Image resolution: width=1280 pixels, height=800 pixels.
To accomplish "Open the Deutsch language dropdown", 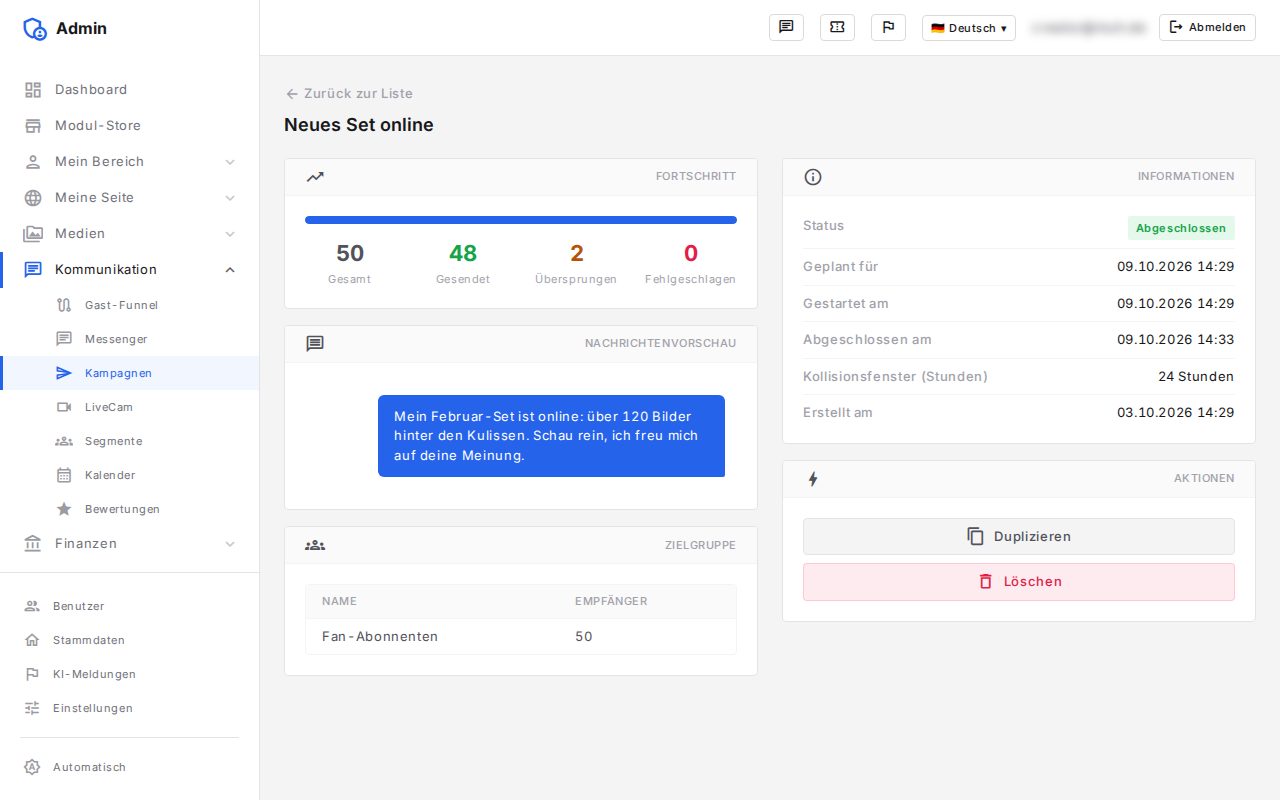I will tap(968, 28).
